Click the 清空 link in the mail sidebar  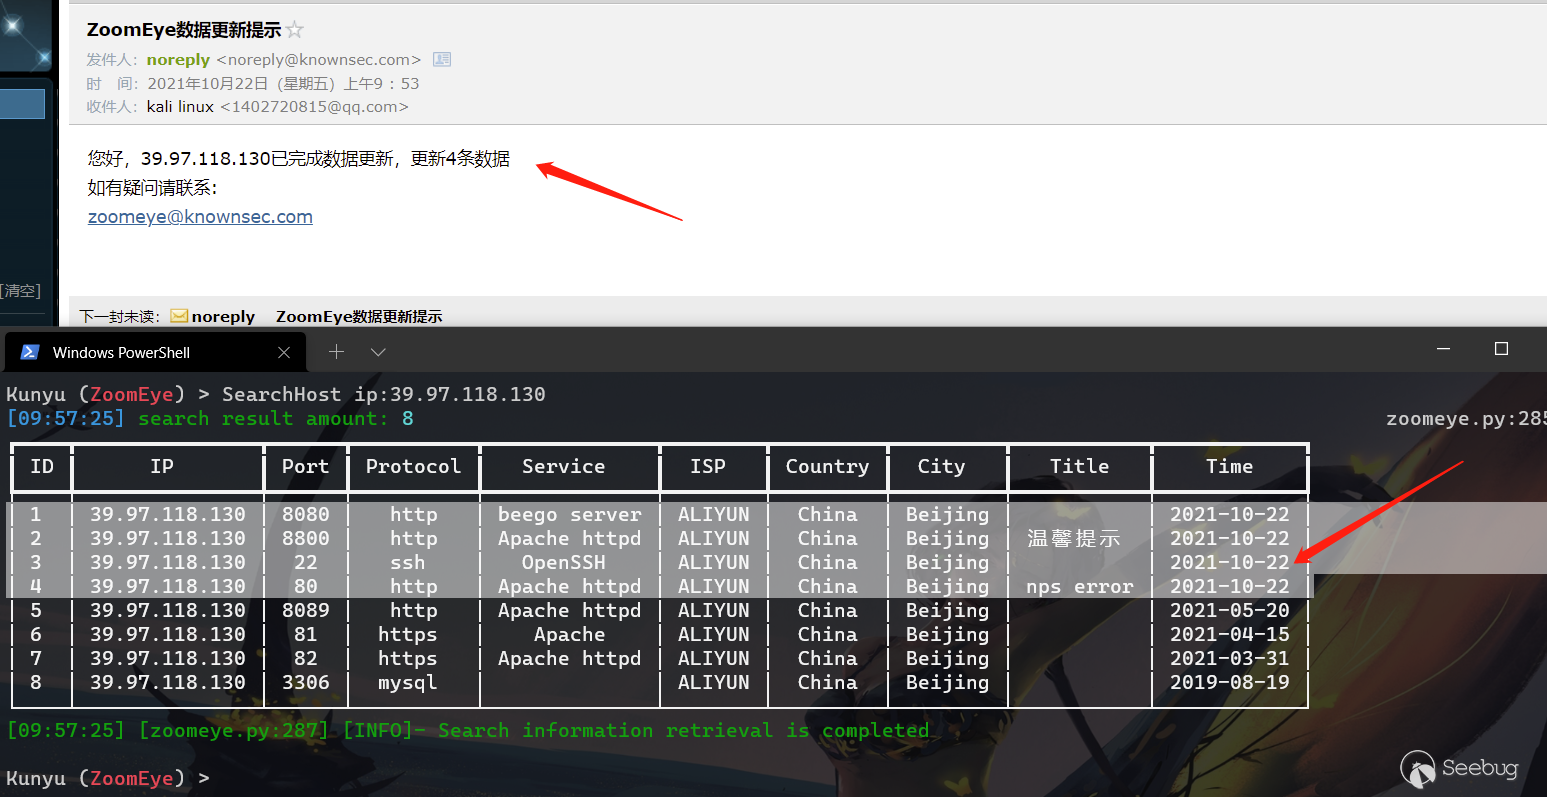click(x=20, y=291)
